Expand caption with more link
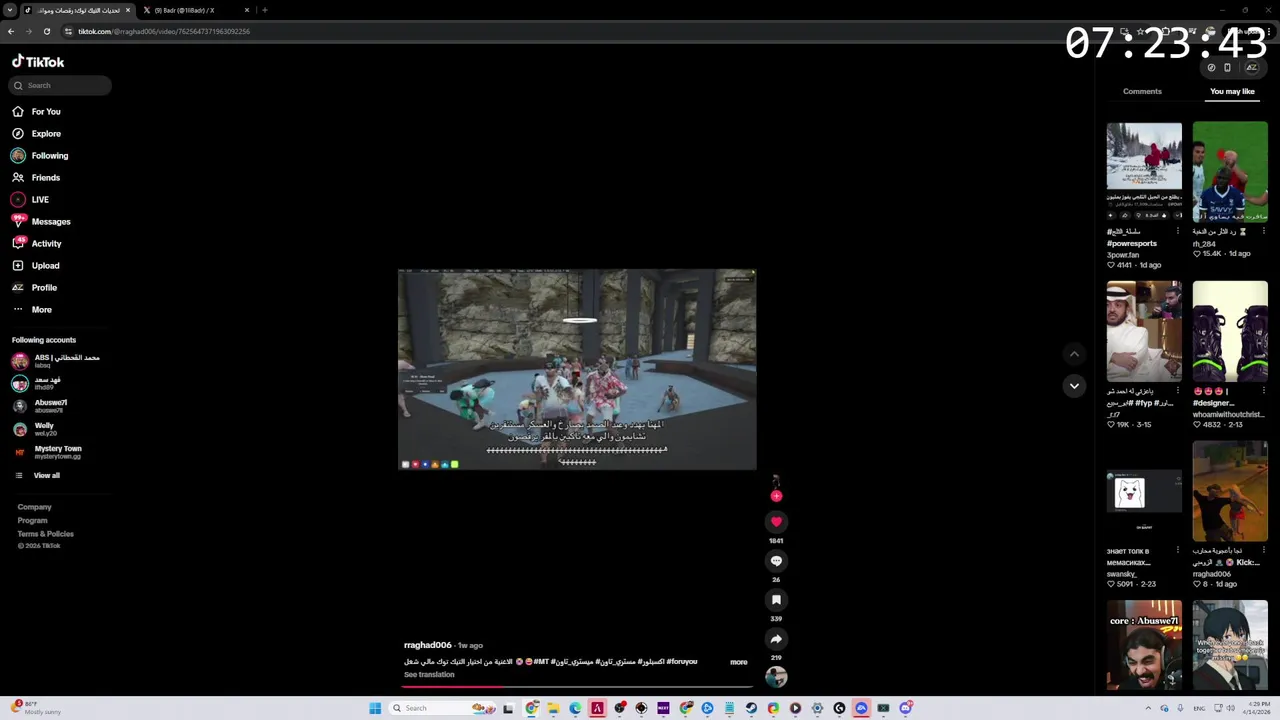The height and width of the screenshot is (720, 1280). 738,662
